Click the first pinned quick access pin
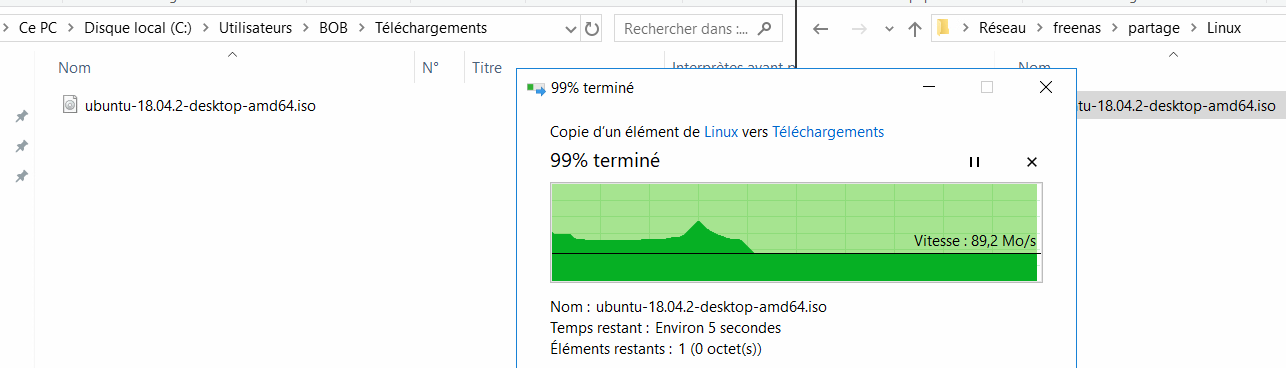The image size is (1286, 368). (21, 117)
